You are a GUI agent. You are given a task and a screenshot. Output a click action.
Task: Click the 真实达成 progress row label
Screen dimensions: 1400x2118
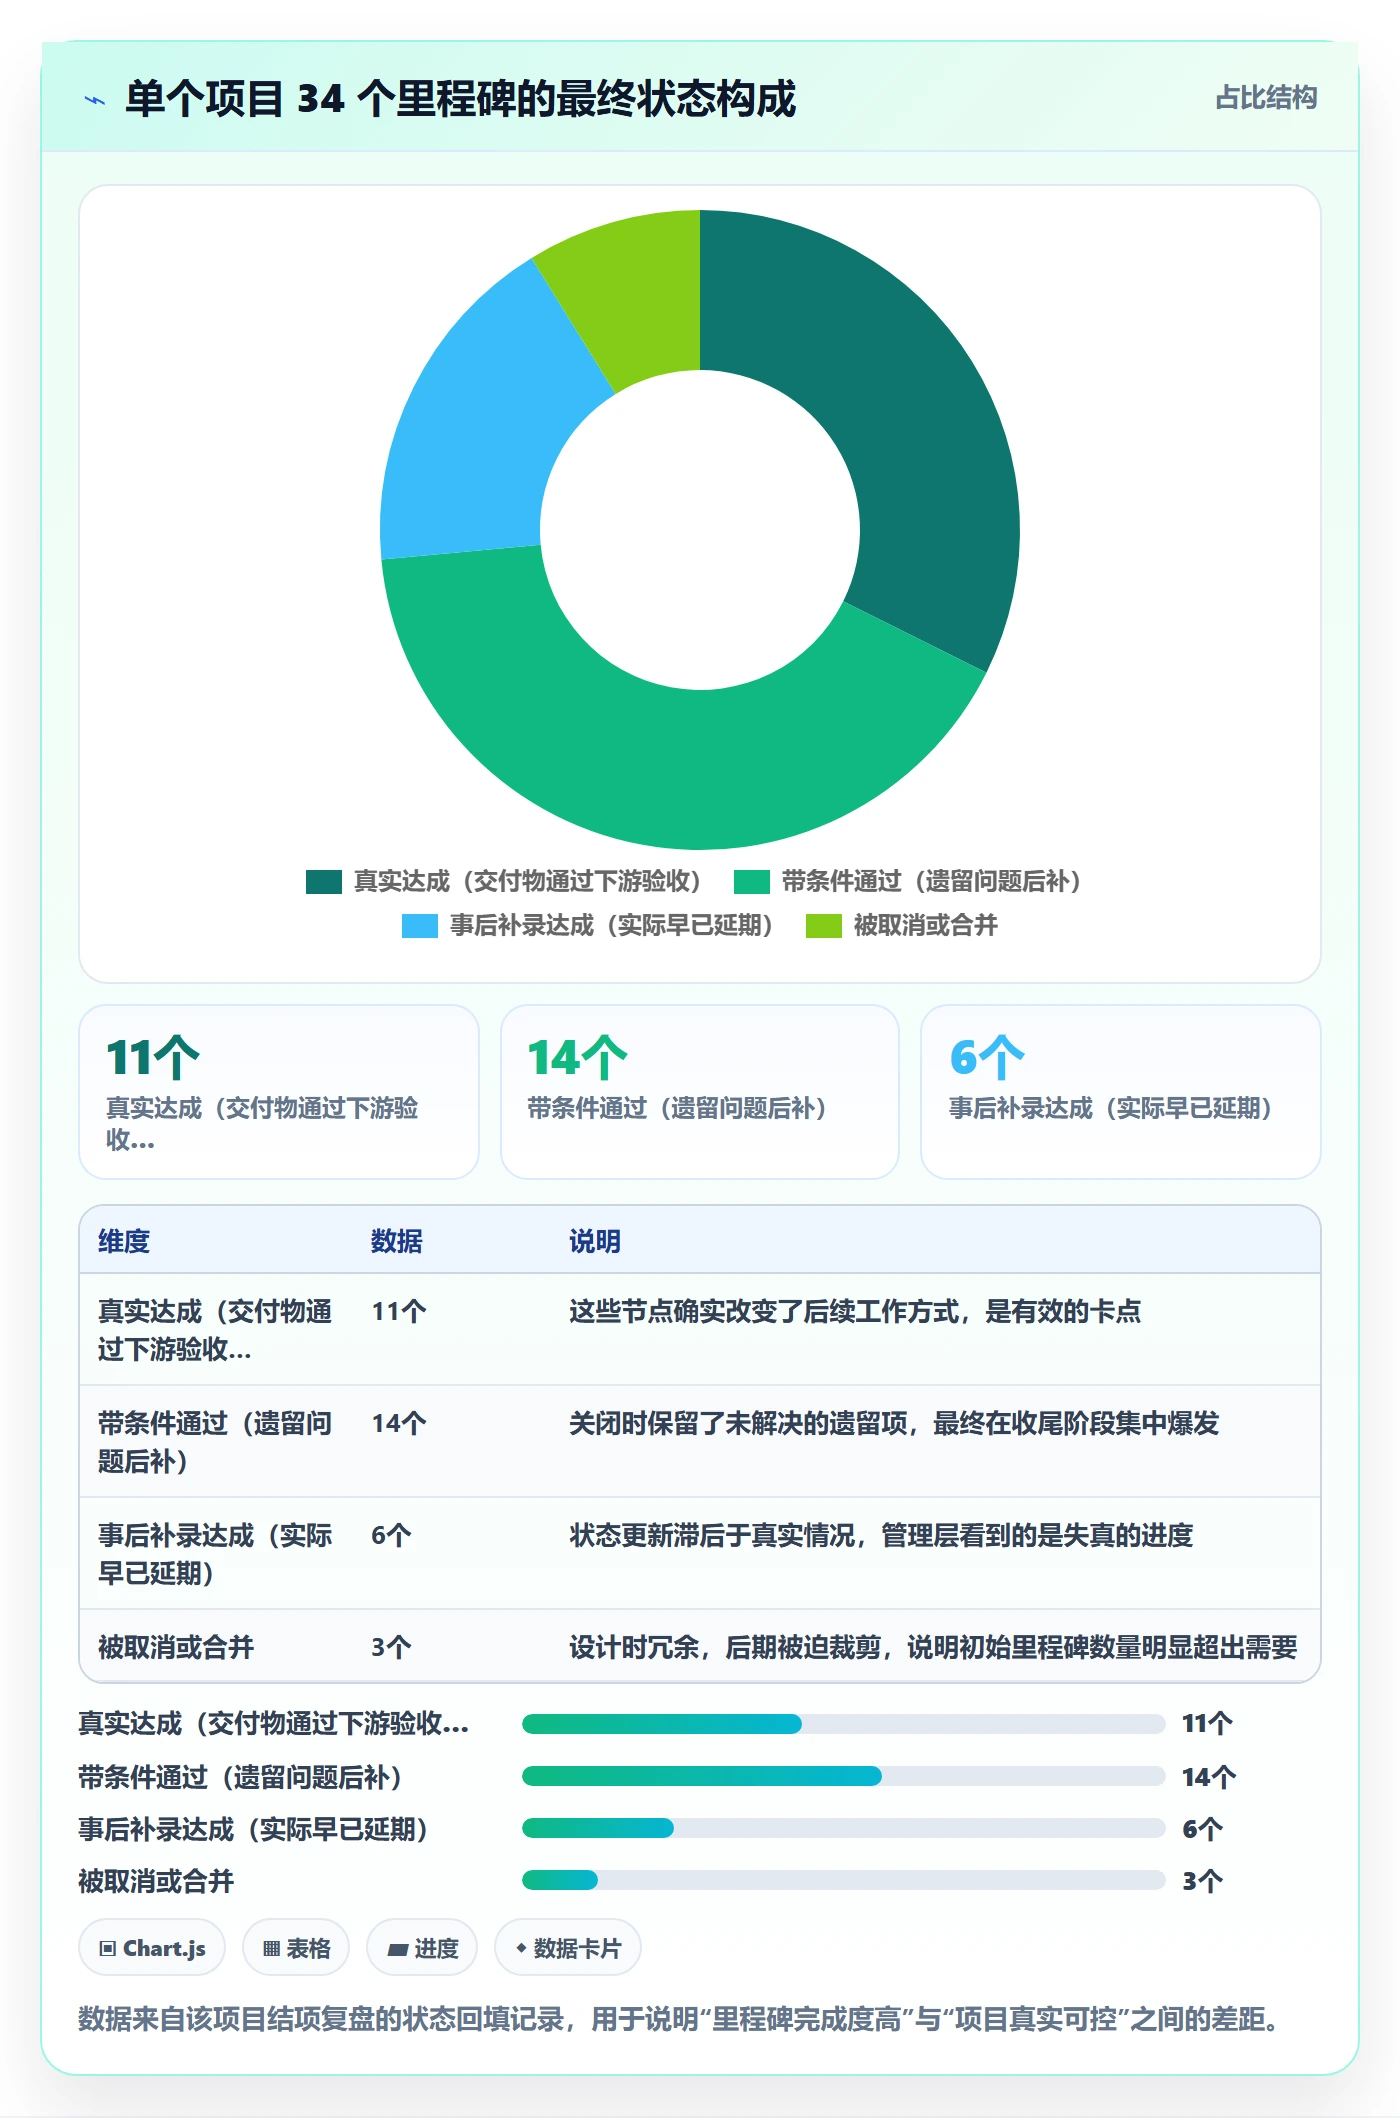[x=273, y=1724]
